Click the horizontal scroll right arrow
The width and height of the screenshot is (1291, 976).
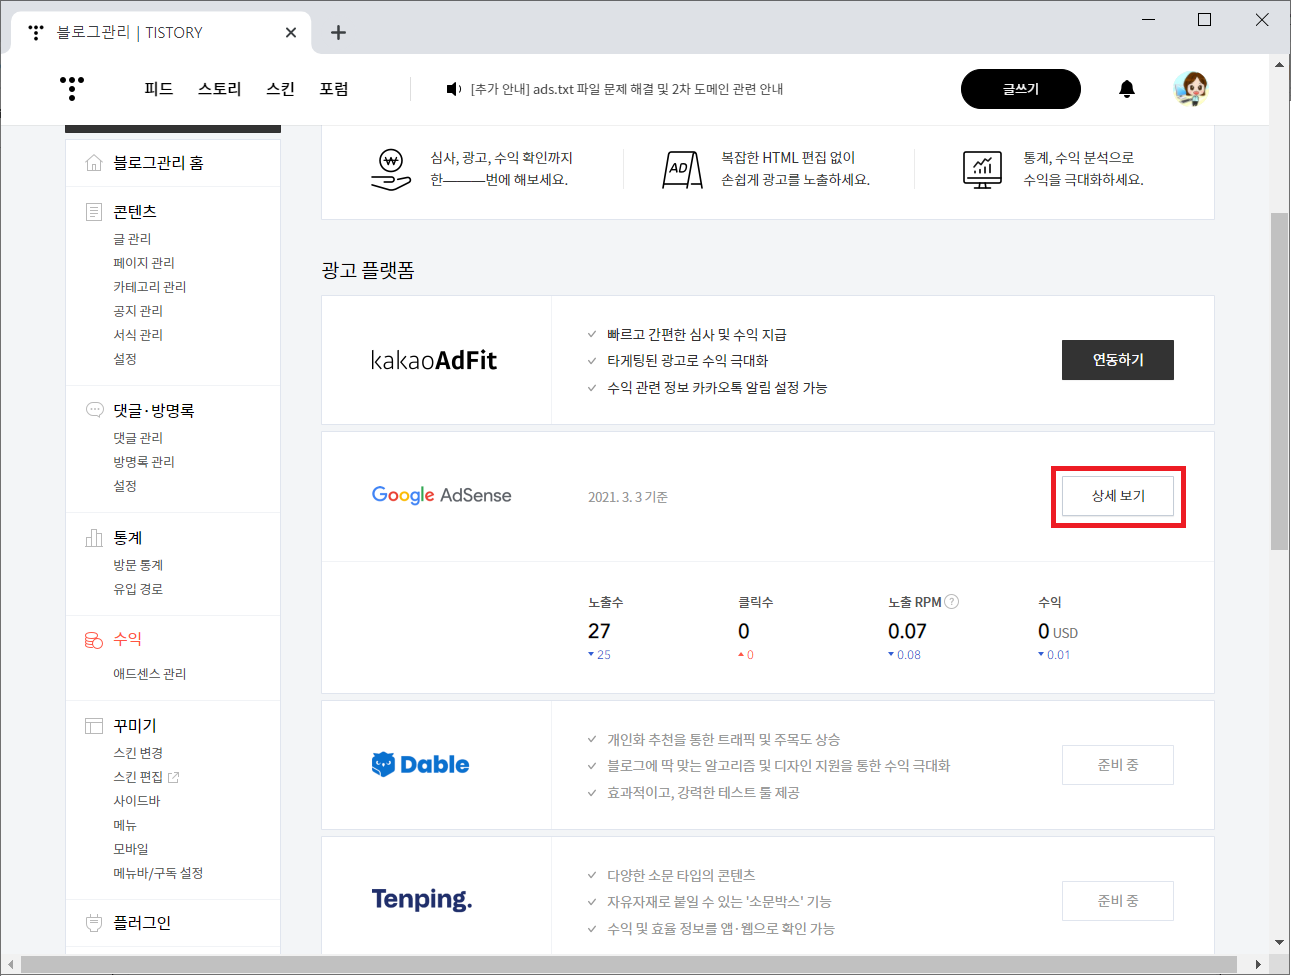click(x=1258, y=965)
